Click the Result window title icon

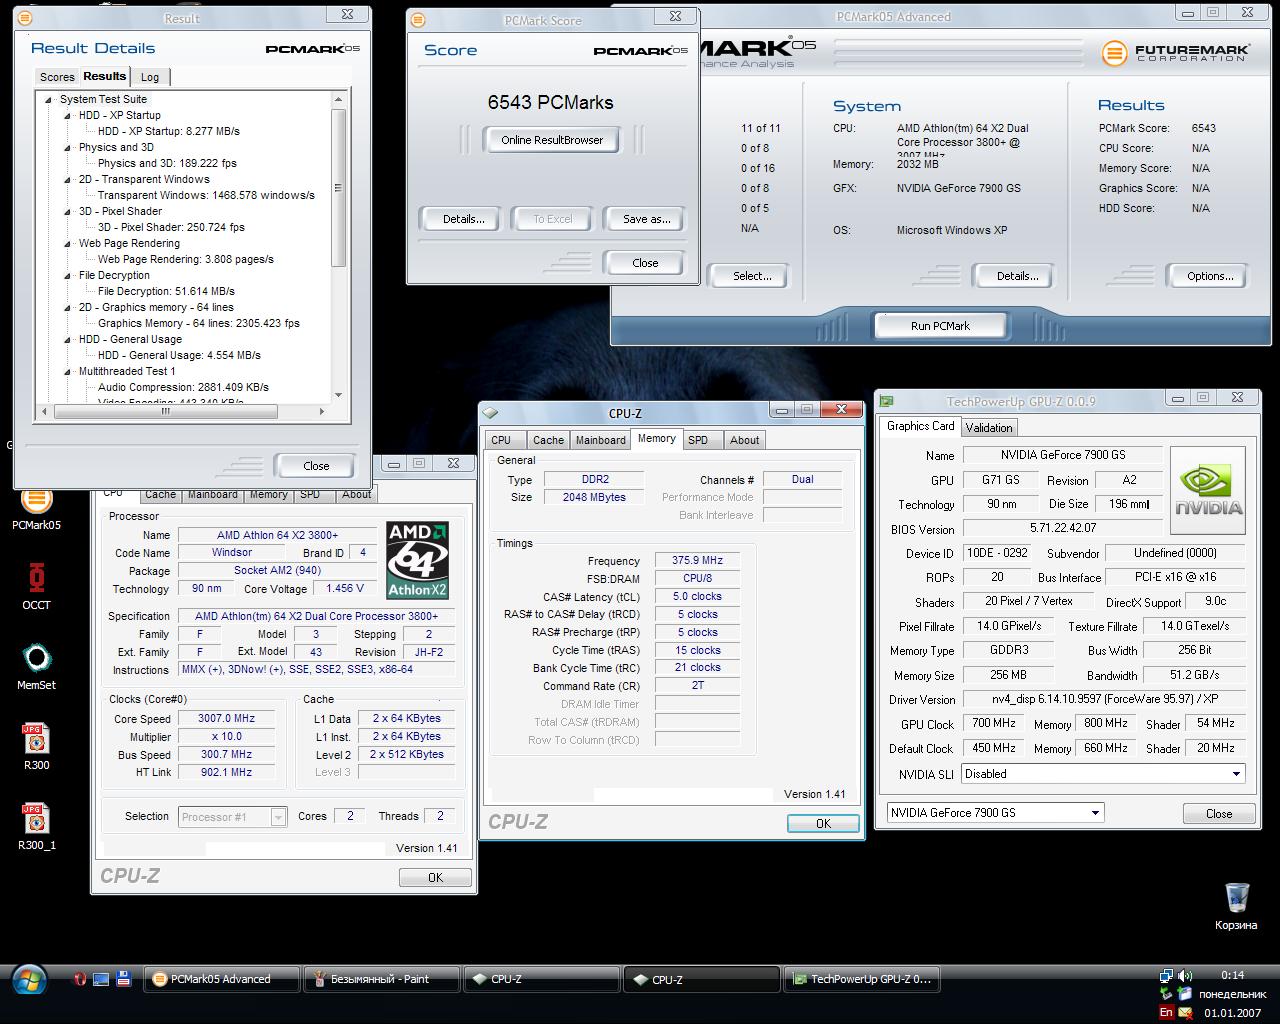[25, 18]
